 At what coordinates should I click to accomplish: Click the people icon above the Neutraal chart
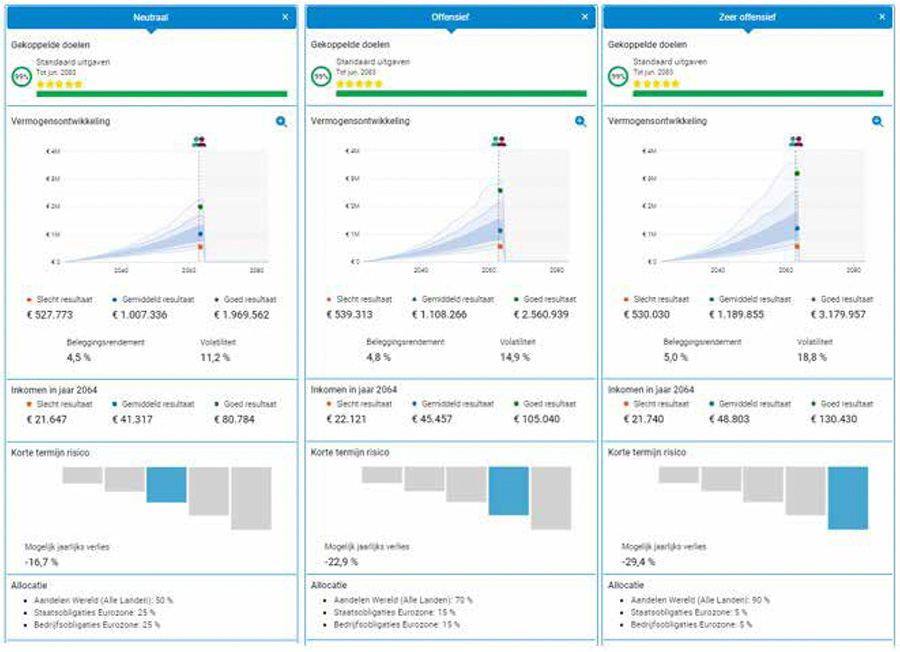198,142
